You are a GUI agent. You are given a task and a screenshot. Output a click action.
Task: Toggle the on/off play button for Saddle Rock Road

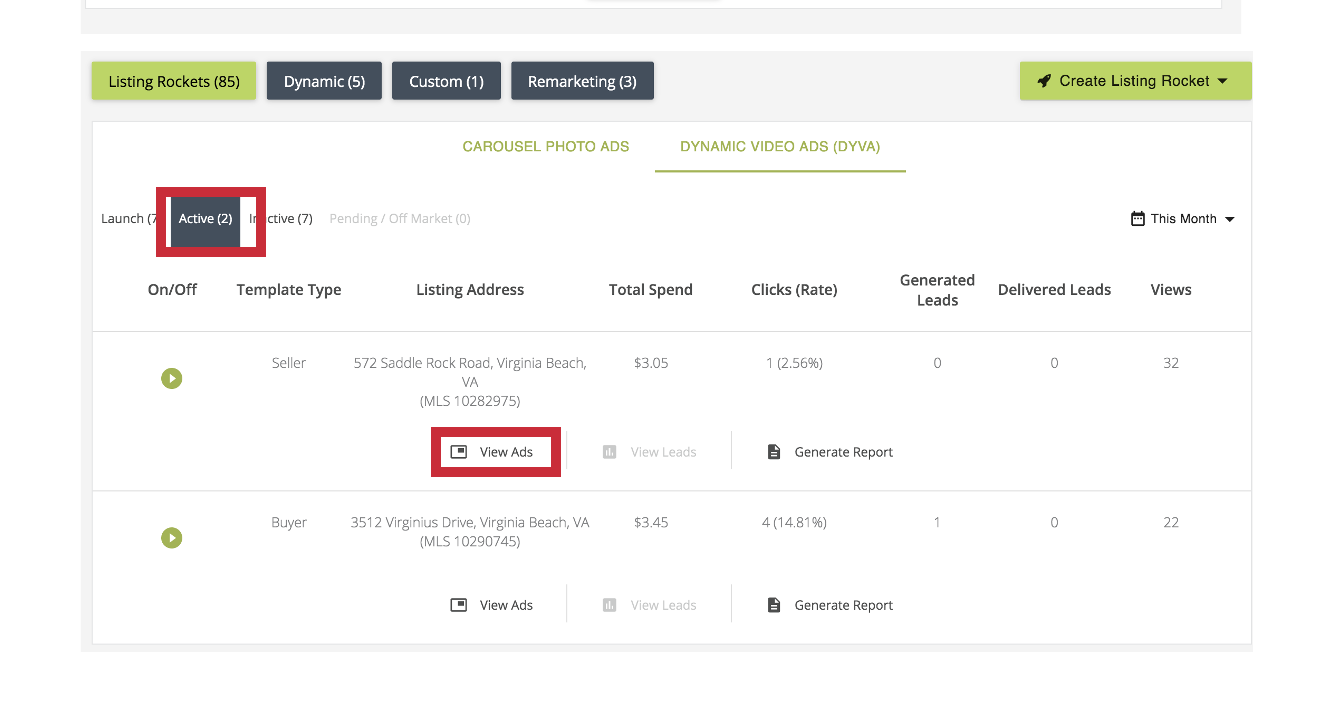tap(172, 379)
